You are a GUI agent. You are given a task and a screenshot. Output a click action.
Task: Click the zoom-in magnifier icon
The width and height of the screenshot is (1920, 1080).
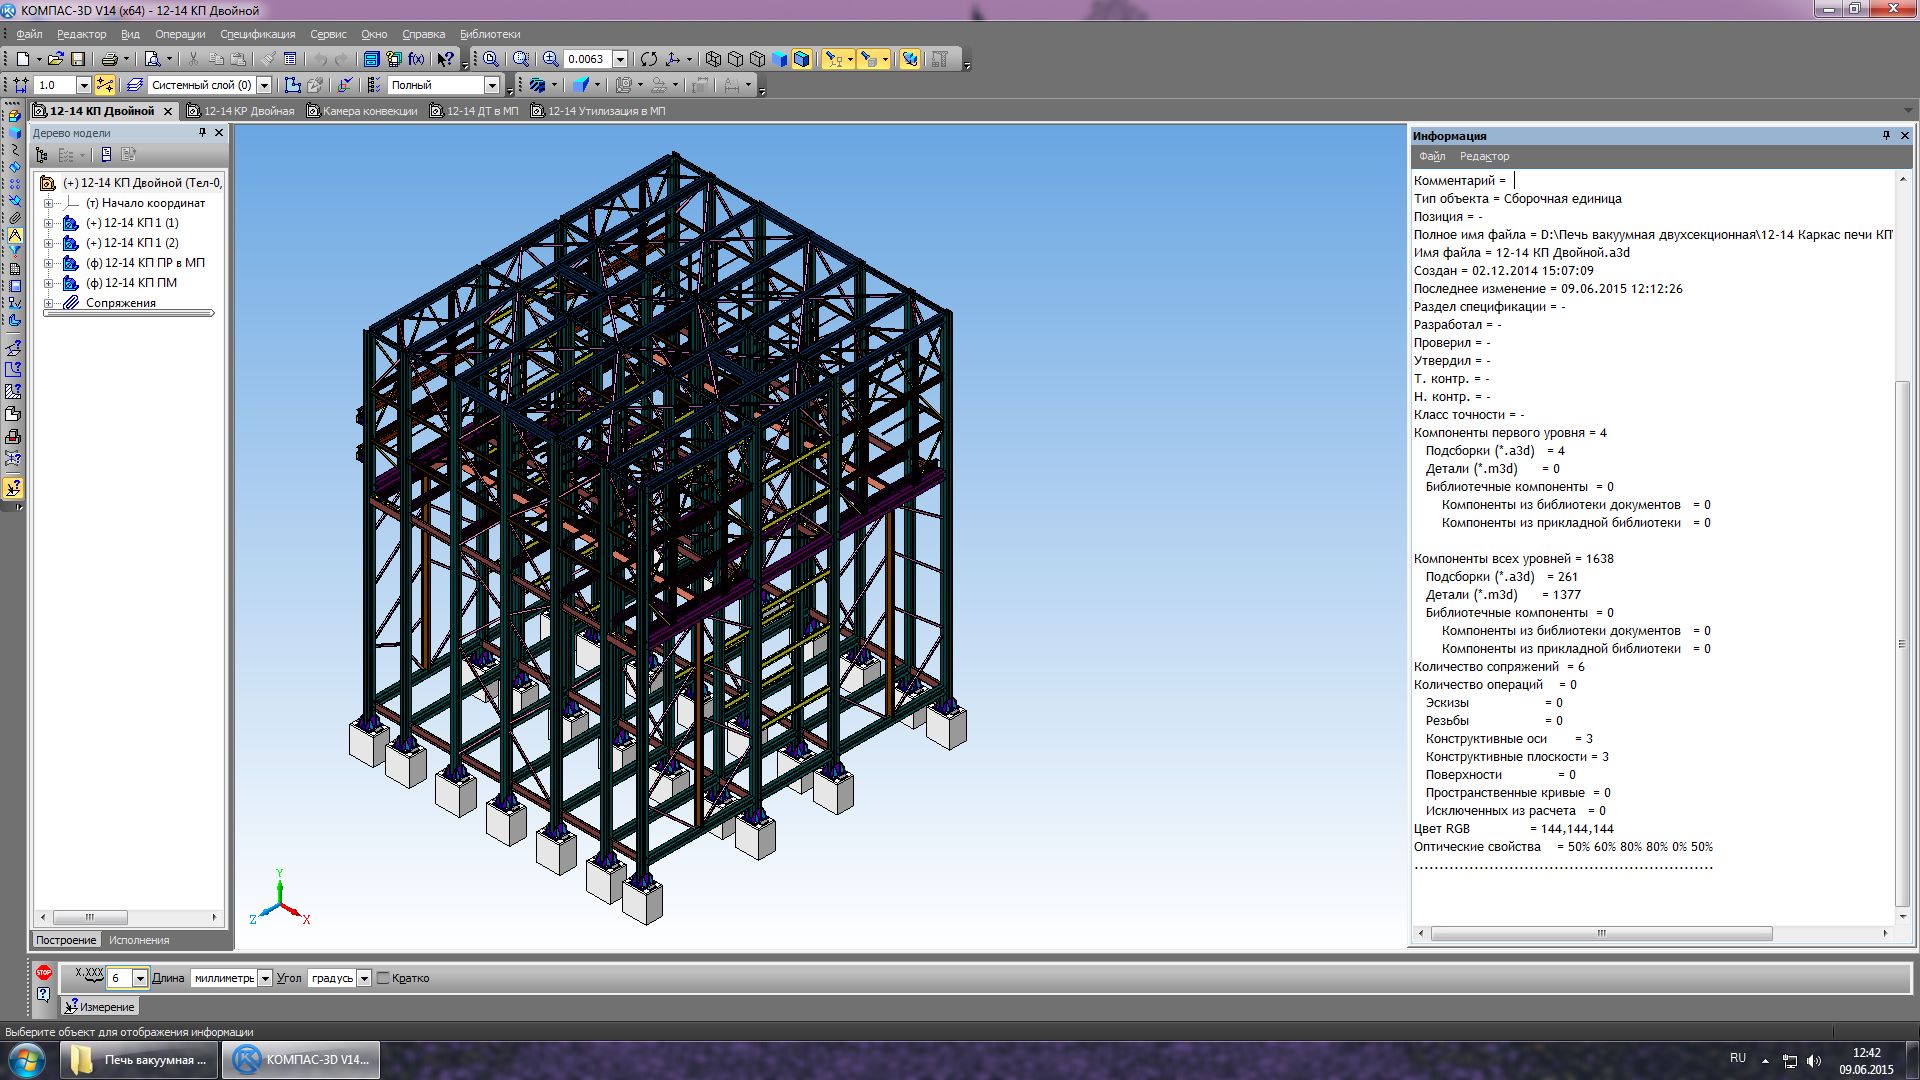(550, 59)
